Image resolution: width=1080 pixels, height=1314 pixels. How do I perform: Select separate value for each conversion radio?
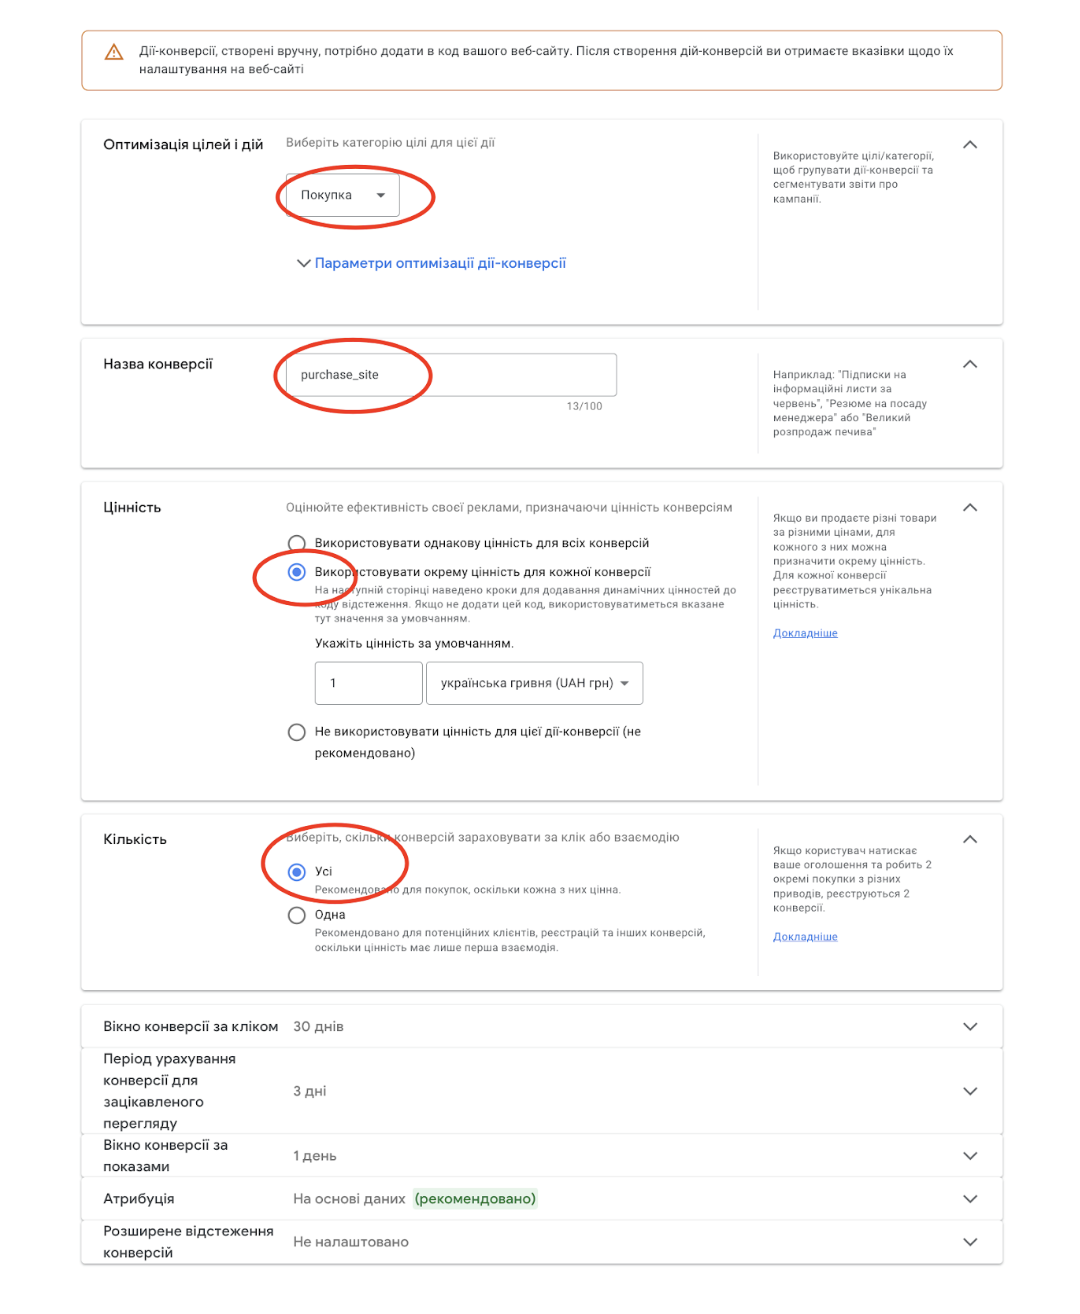tap(297, 572)
